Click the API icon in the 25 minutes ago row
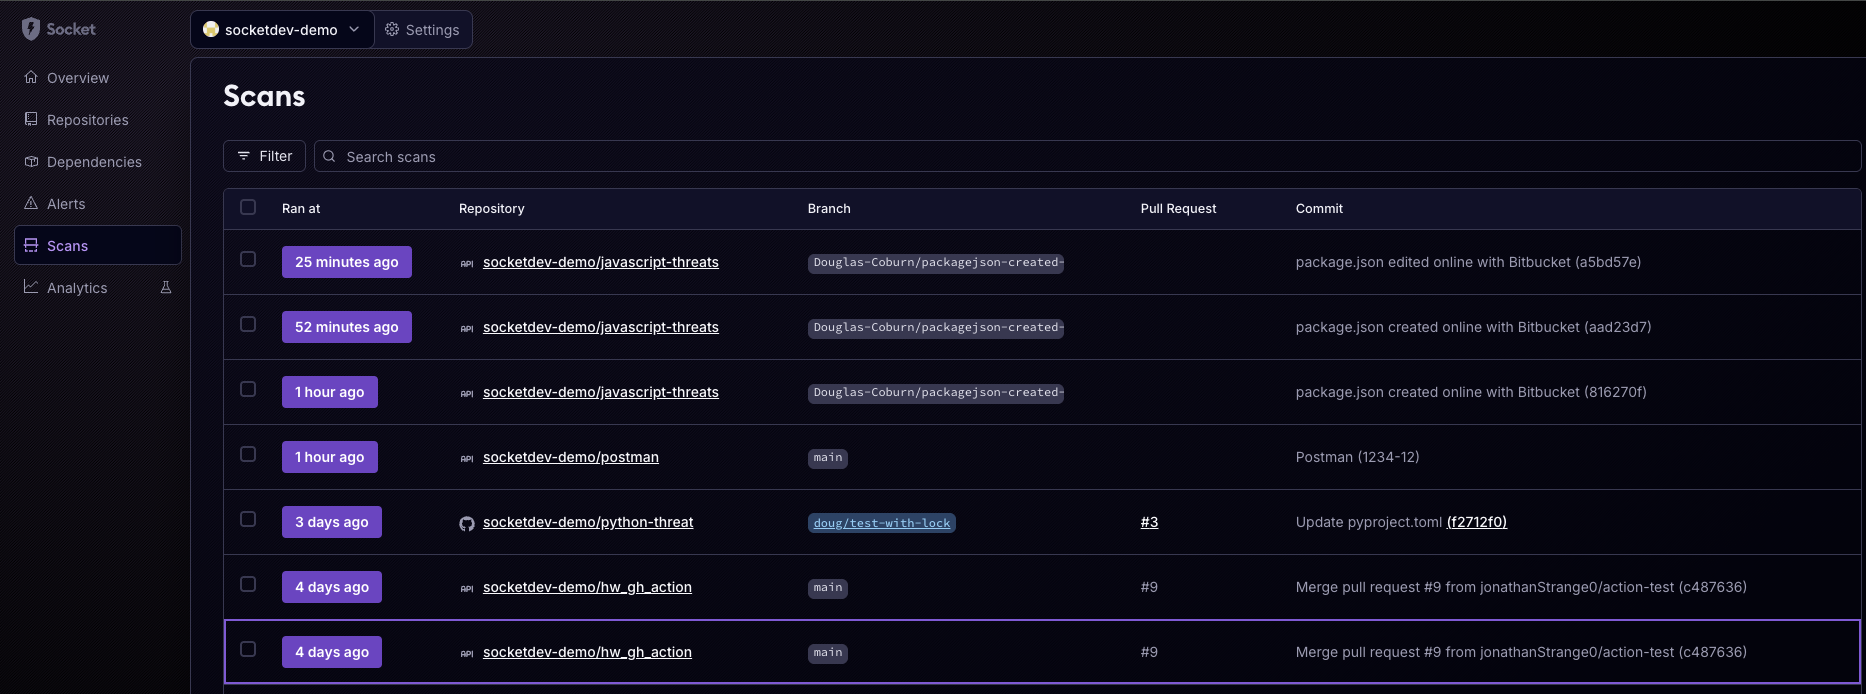 click(x=467, y=264)
